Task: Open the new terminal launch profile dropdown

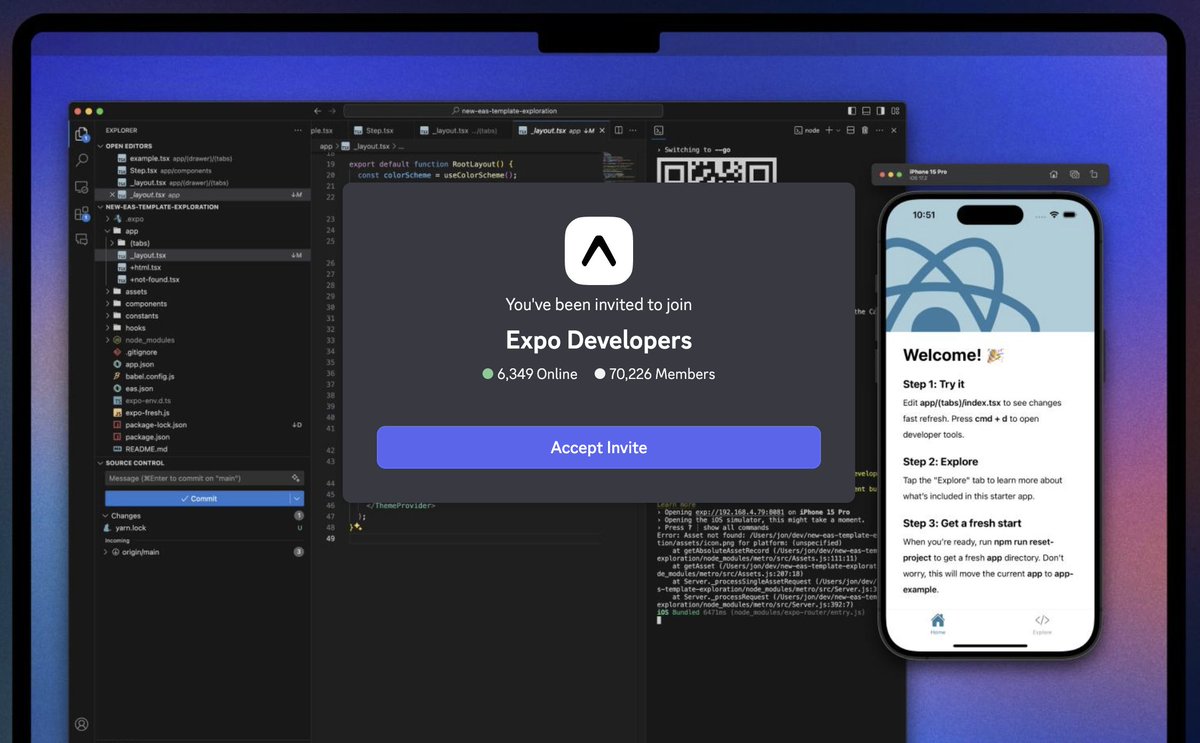Action: point(838,130)
